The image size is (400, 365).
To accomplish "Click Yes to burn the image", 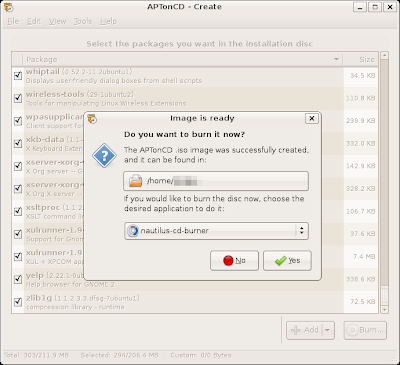I will (287, 261).
